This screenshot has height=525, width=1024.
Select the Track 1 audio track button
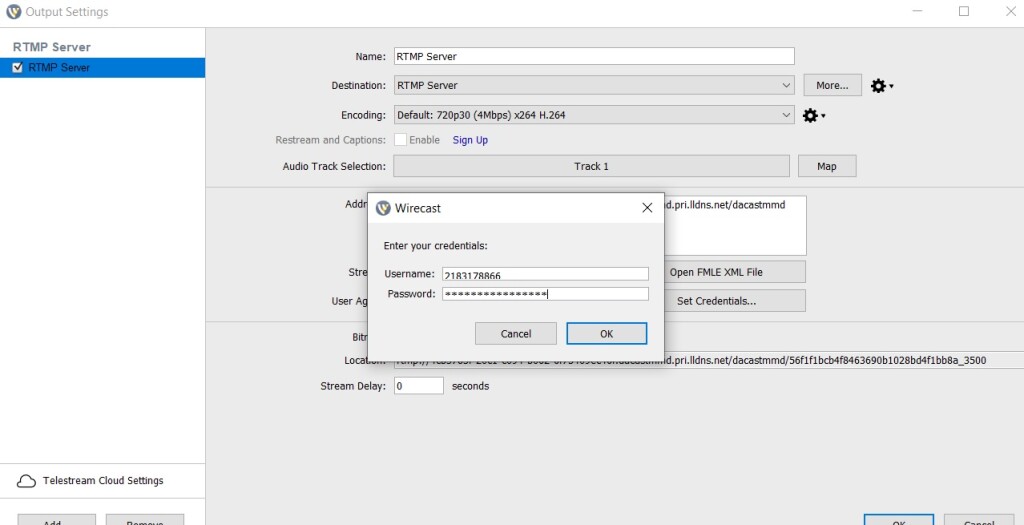click(x=591, y=167)
